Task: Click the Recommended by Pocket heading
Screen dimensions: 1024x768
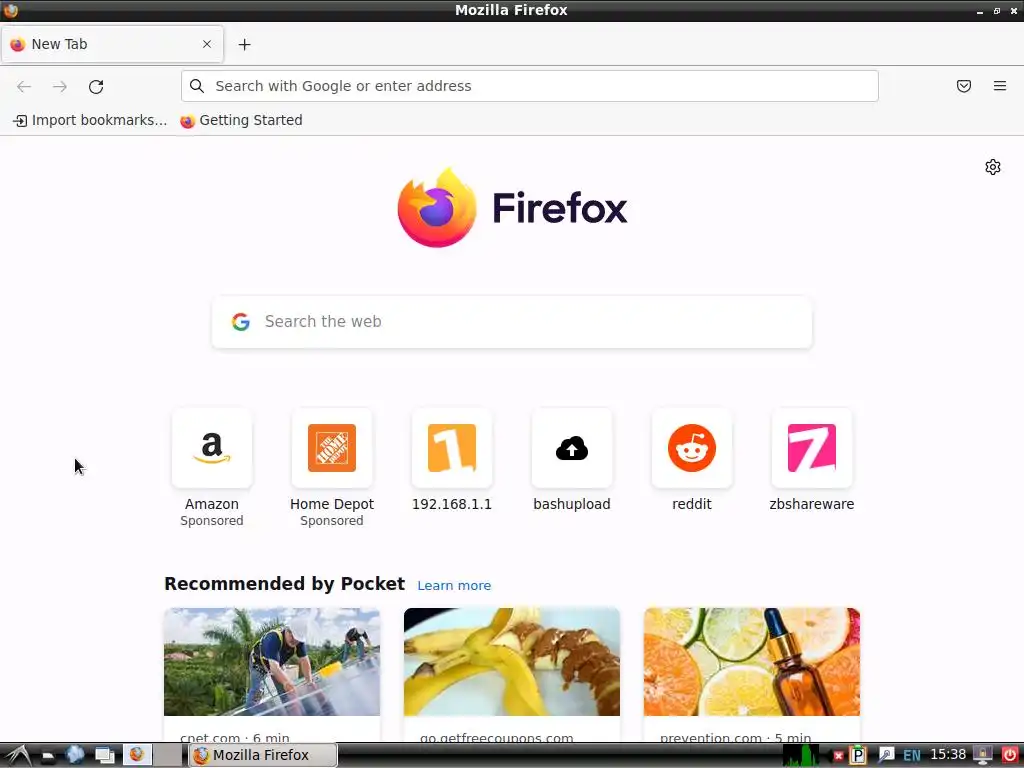Action: click(284, 584)
